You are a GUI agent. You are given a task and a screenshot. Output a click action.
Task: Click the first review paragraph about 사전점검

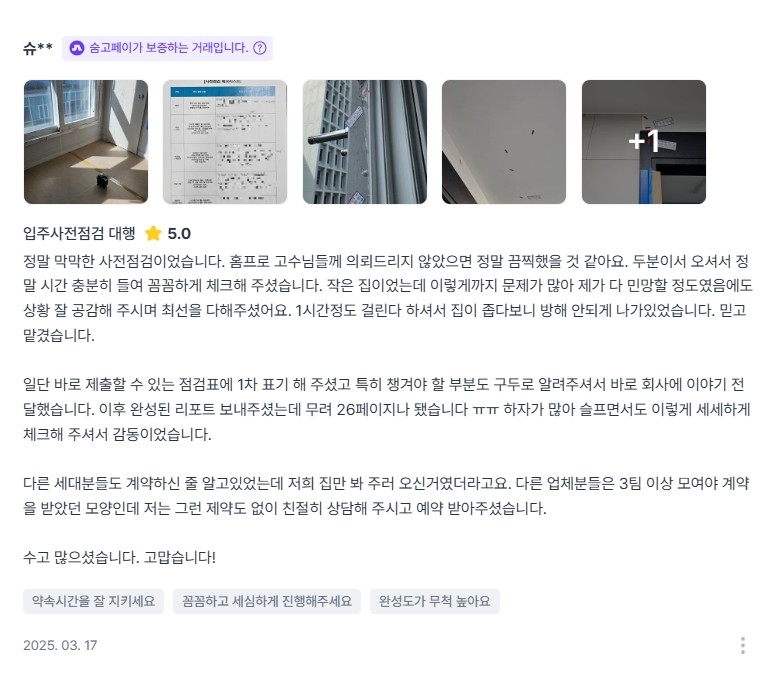point(388,298)
